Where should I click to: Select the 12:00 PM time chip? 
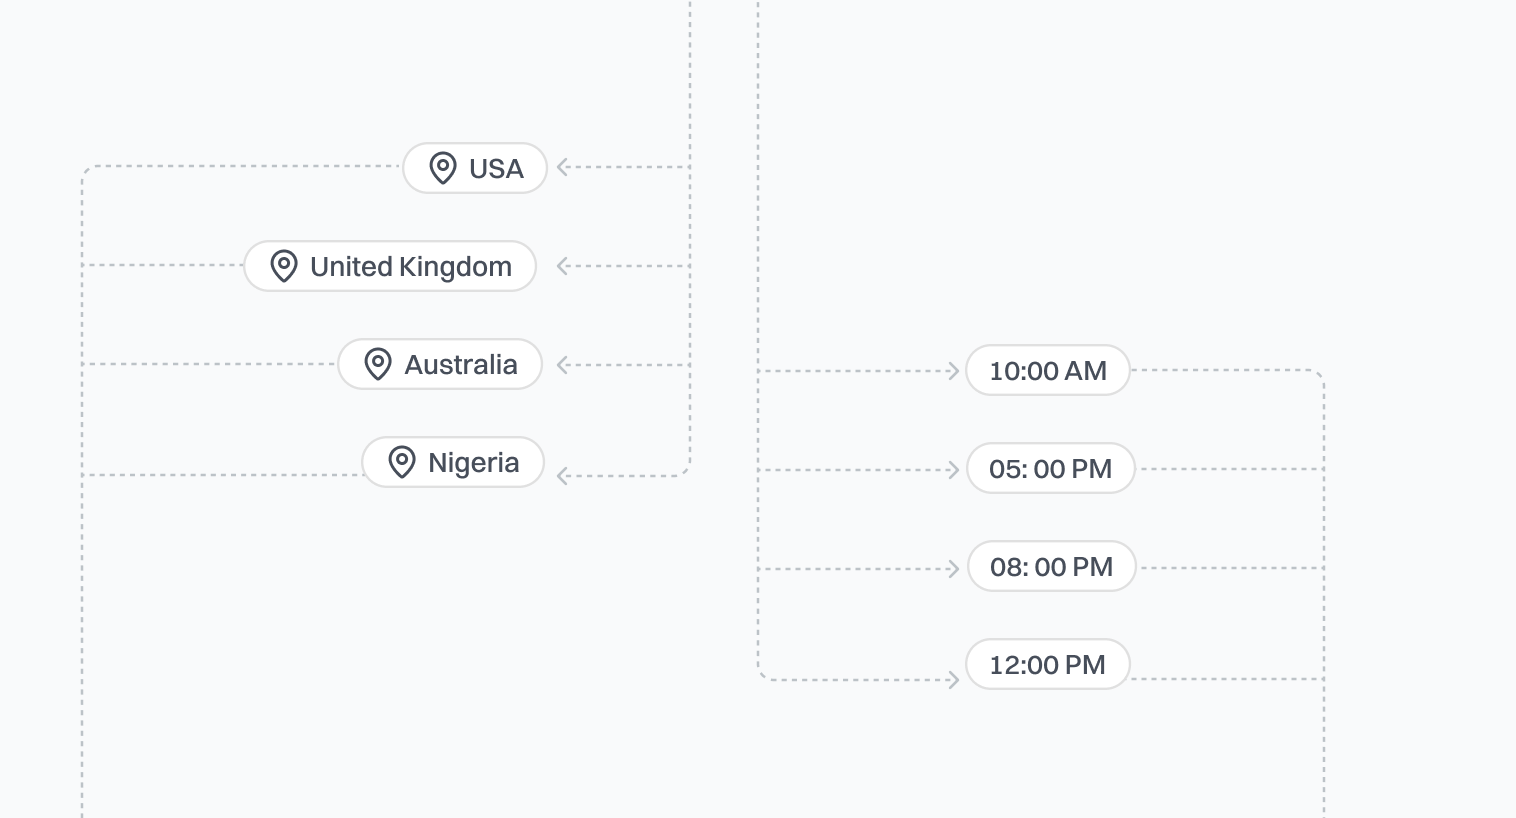coord(1047,665)
